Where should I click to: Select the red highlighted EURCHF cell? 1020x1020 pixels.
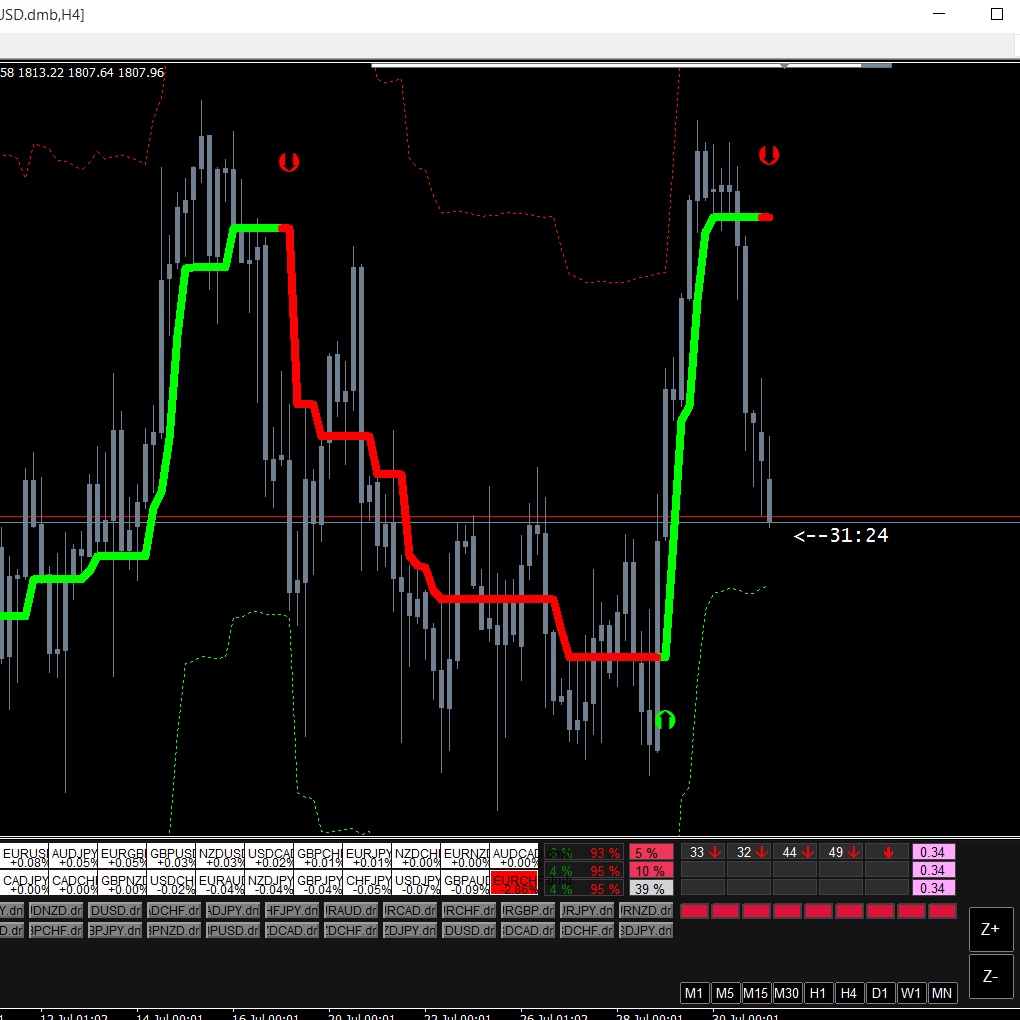[514, 882]
